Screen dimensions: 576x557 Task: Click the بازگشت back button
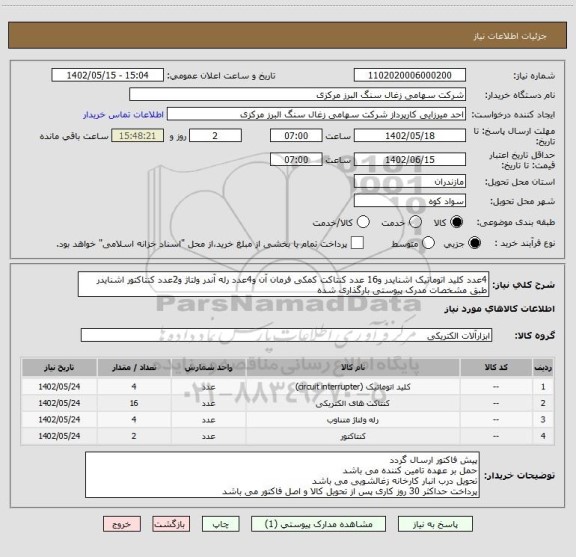click(171, 524)
